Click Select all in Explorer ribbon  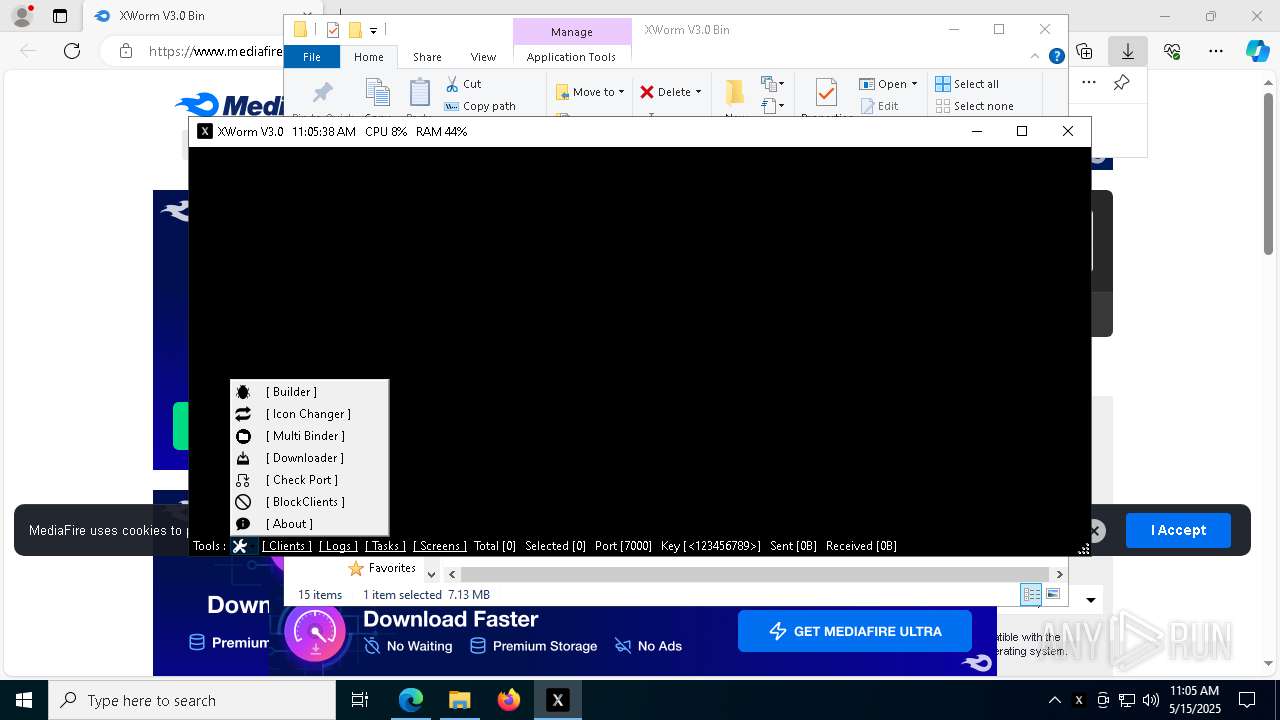pyautogui.click(x=966, y=84)
